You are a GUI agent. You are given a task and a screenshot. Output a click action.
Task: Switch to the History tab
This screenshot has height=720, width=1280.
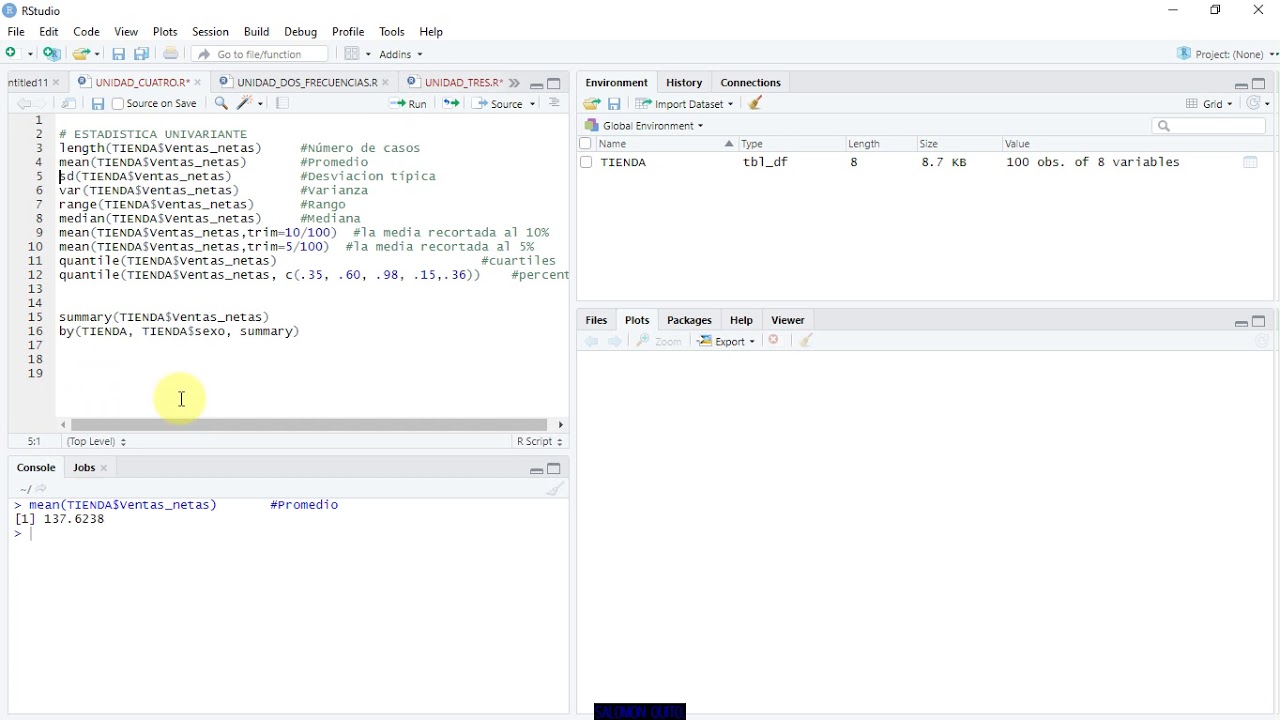tap(684, 83)
